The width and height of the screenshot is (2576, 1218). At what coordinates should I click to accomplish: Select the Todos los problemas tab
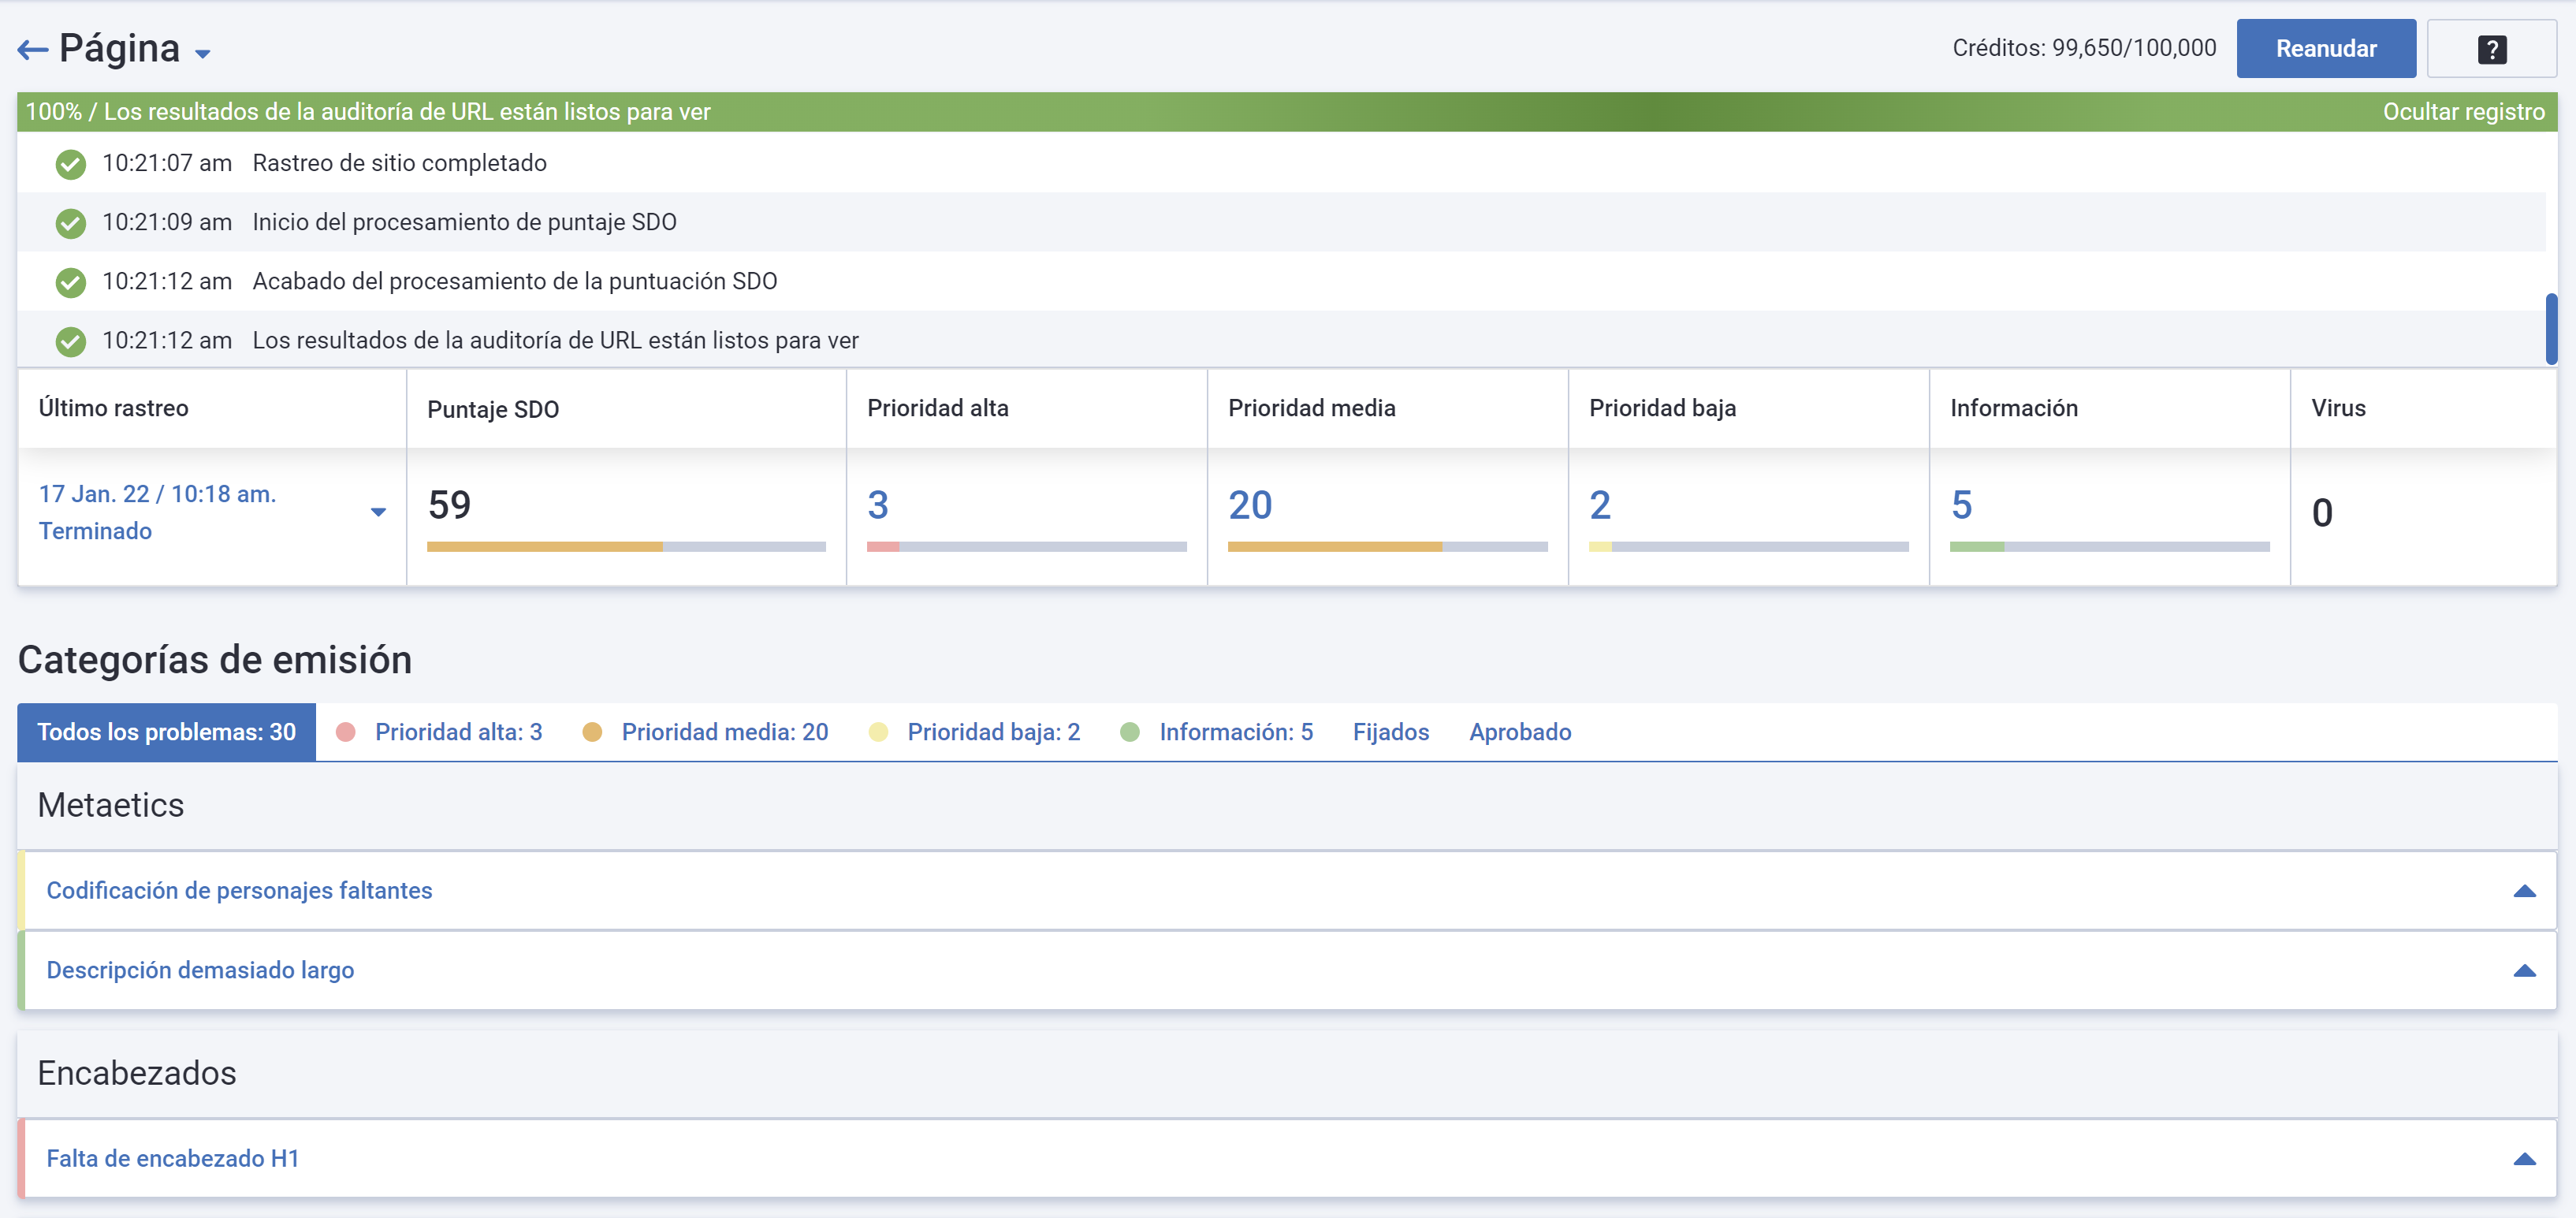point(166,731)
